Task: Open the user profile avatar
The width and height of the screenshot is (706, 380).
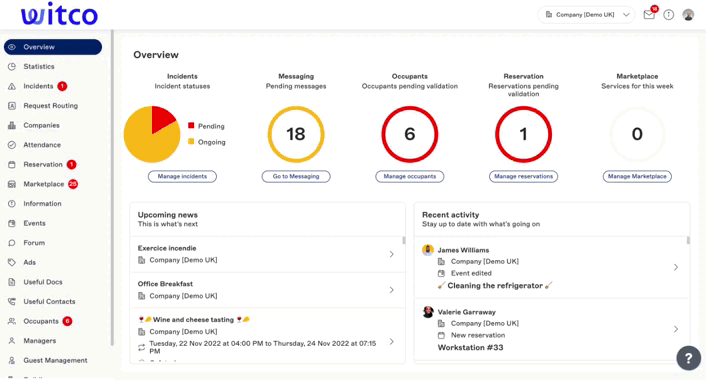Action: point(688,15)
